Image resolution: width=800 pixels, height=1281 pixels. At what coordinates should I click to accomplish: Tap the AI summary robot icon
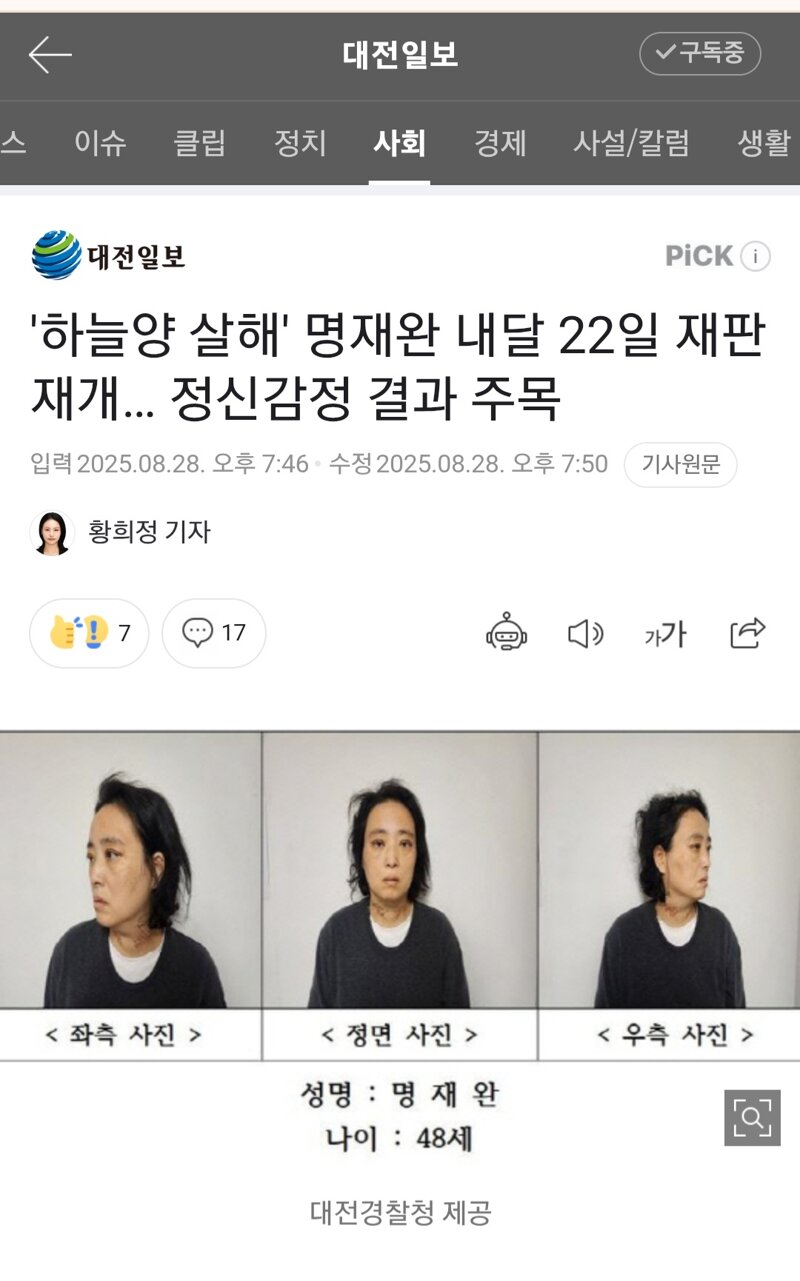tap(507, 633)
